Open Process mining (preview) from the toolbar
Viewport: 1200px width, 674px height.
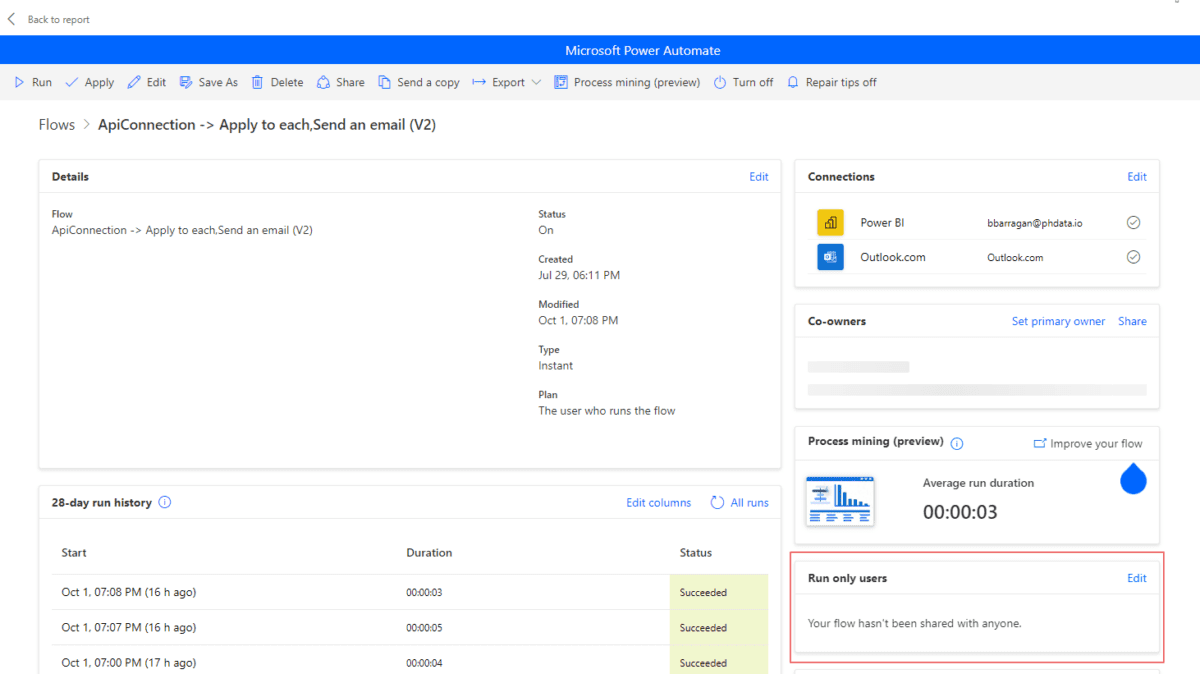pos(627,82)
